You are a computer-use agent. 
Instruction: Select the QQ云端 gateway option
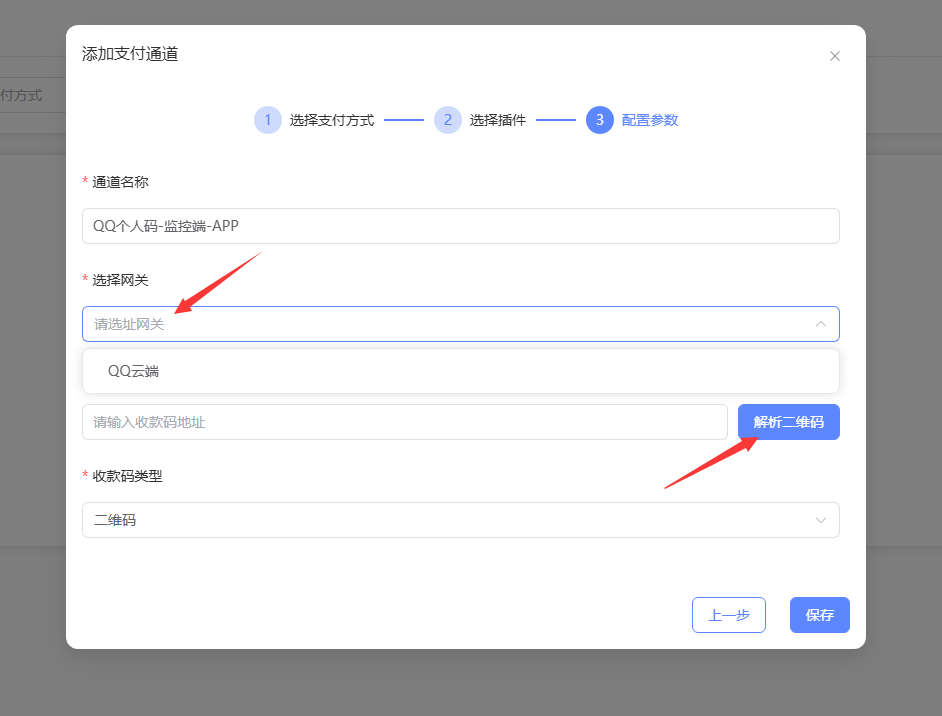(x=461, y=371)
